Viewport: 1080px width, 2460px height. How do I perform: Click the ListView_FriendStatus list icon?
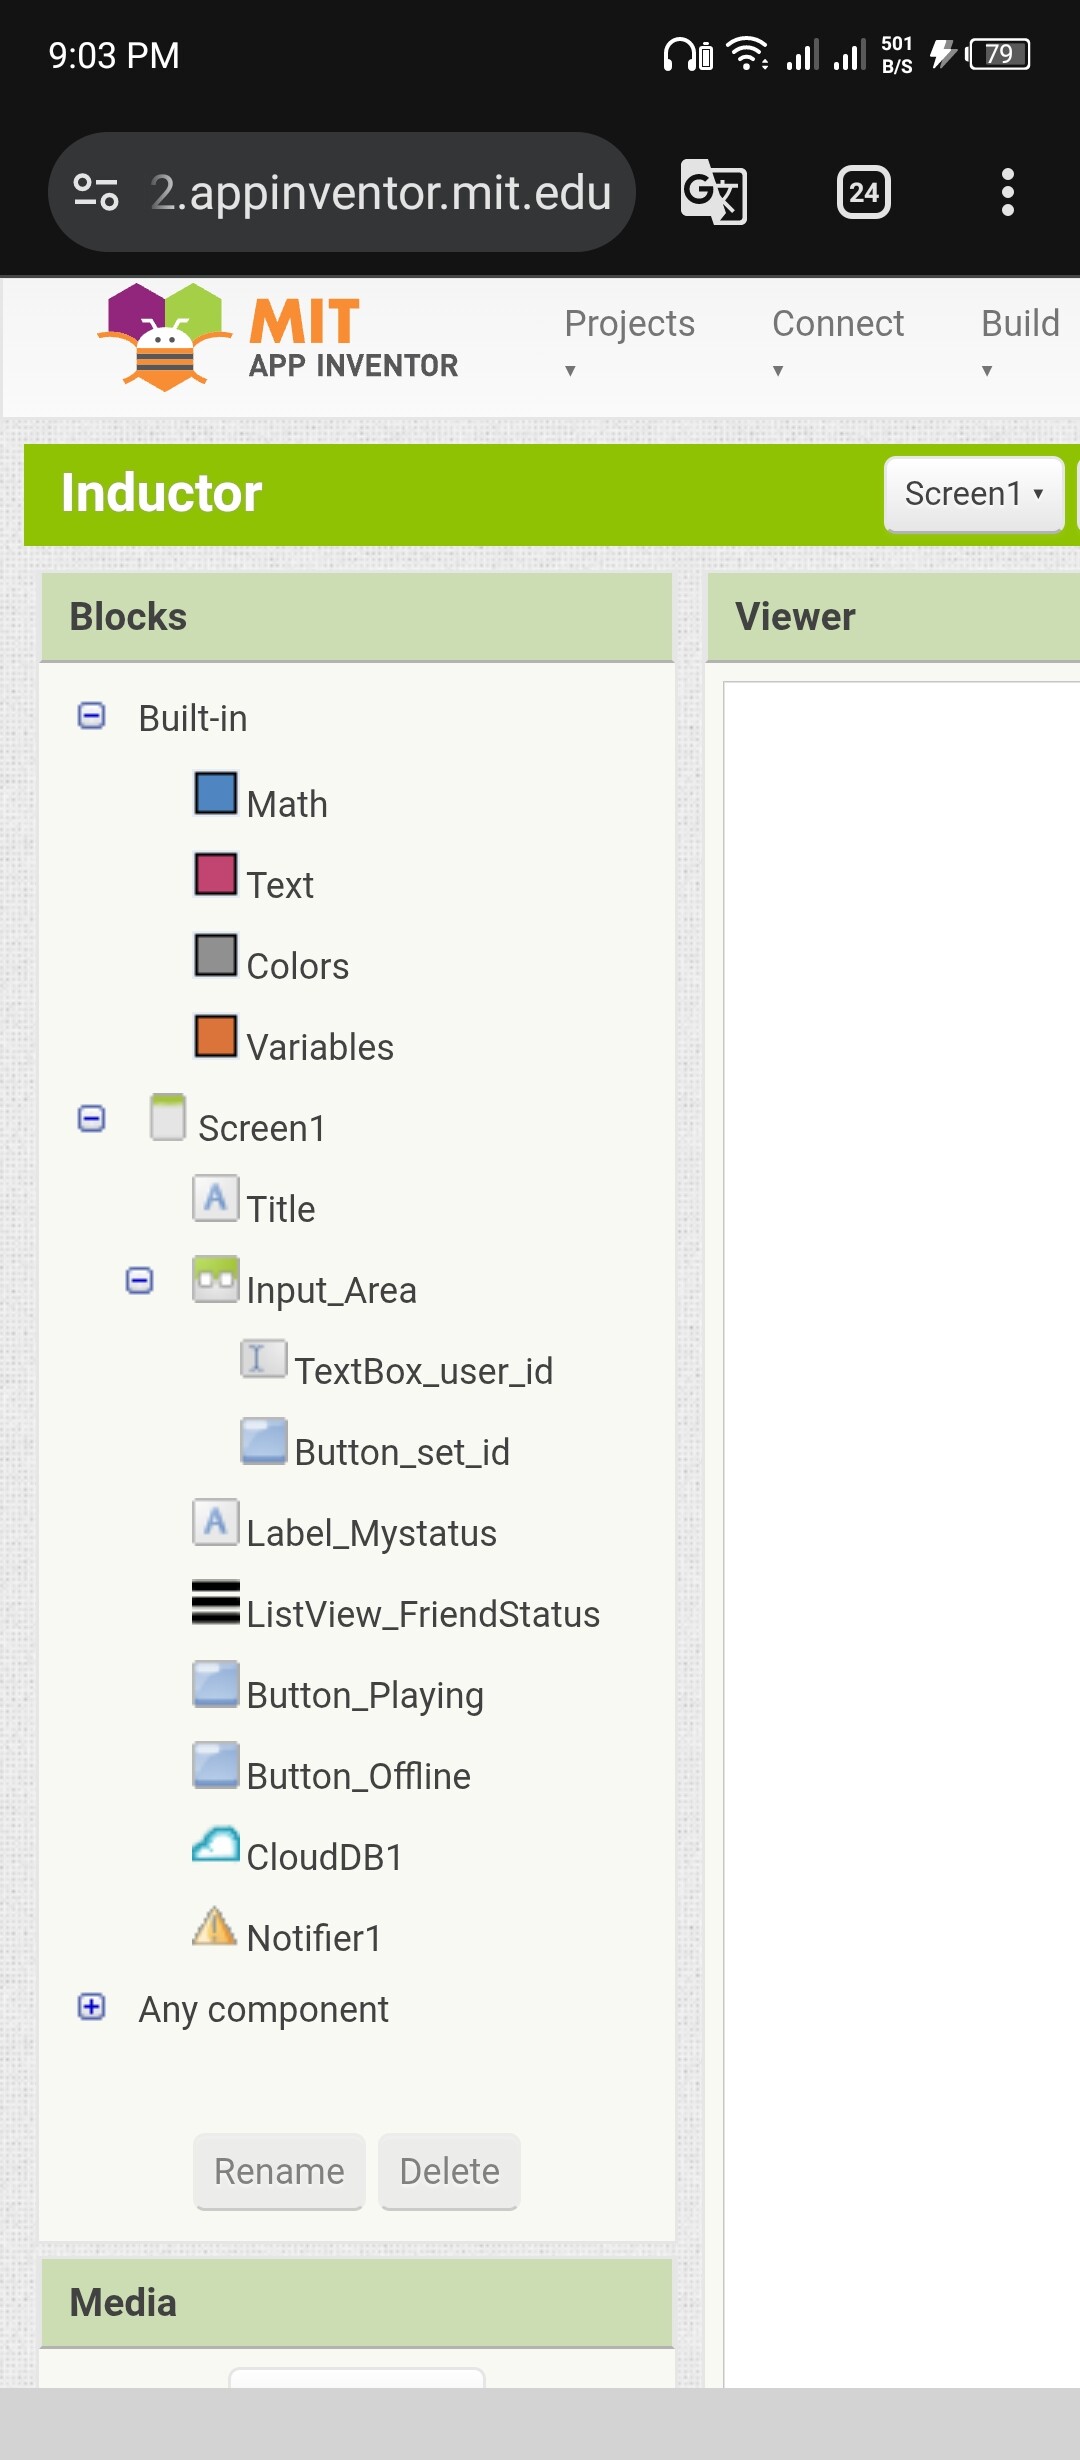coord(216,1603)
